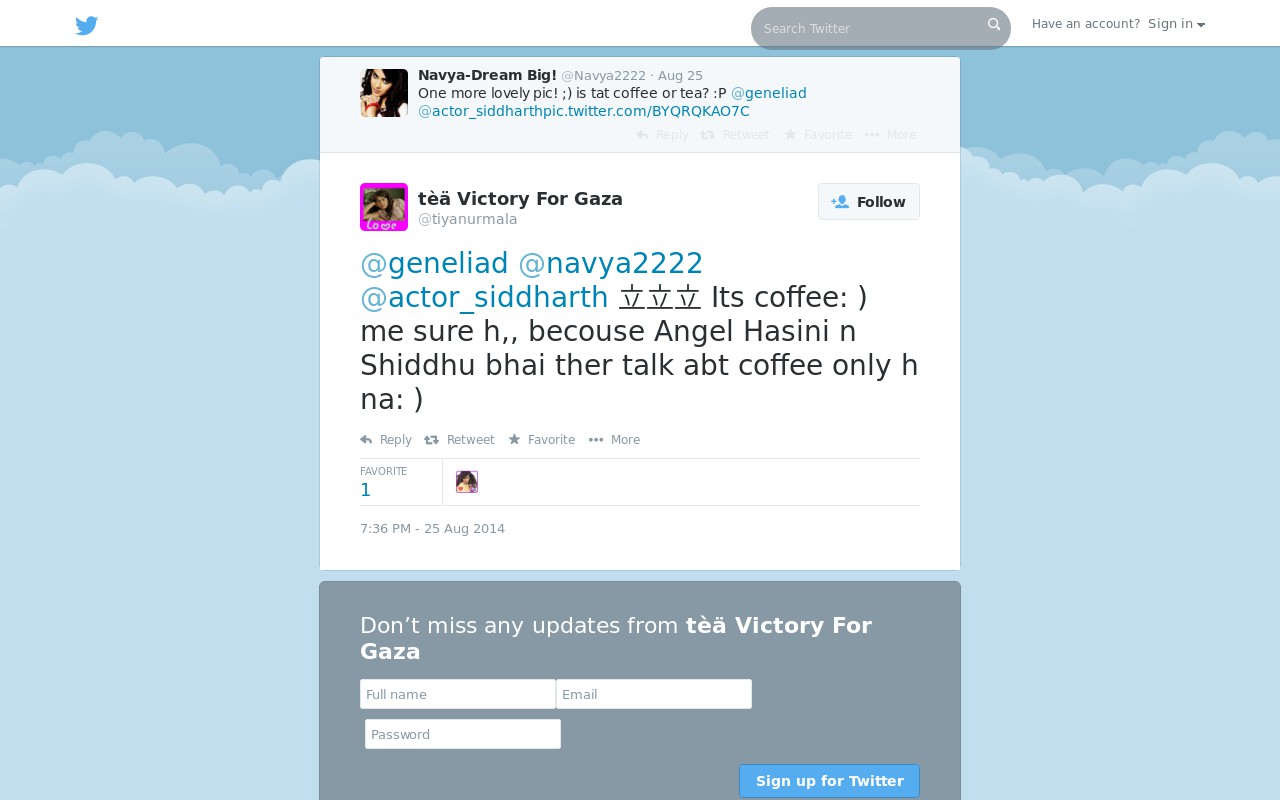Viewport: 1280px width, 800px height.
Task: Follow tèä Victory For Gaza
Action: pos(868,202)
